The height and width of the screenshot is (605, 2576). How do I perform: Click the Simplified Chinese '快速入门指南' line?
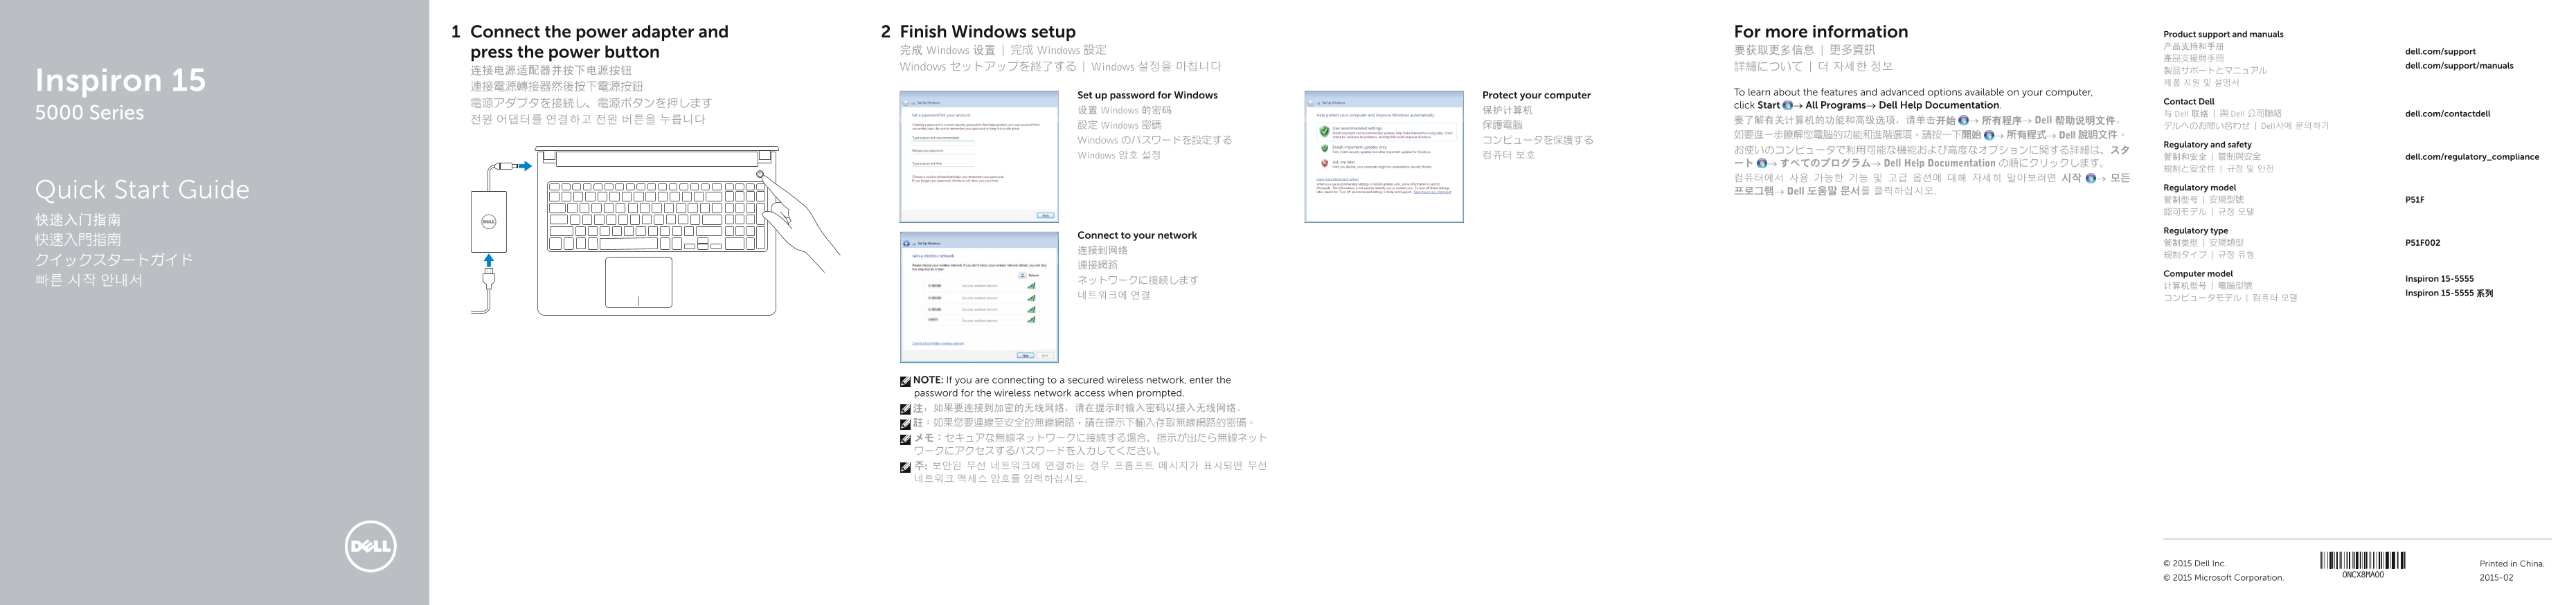[78, 220]
